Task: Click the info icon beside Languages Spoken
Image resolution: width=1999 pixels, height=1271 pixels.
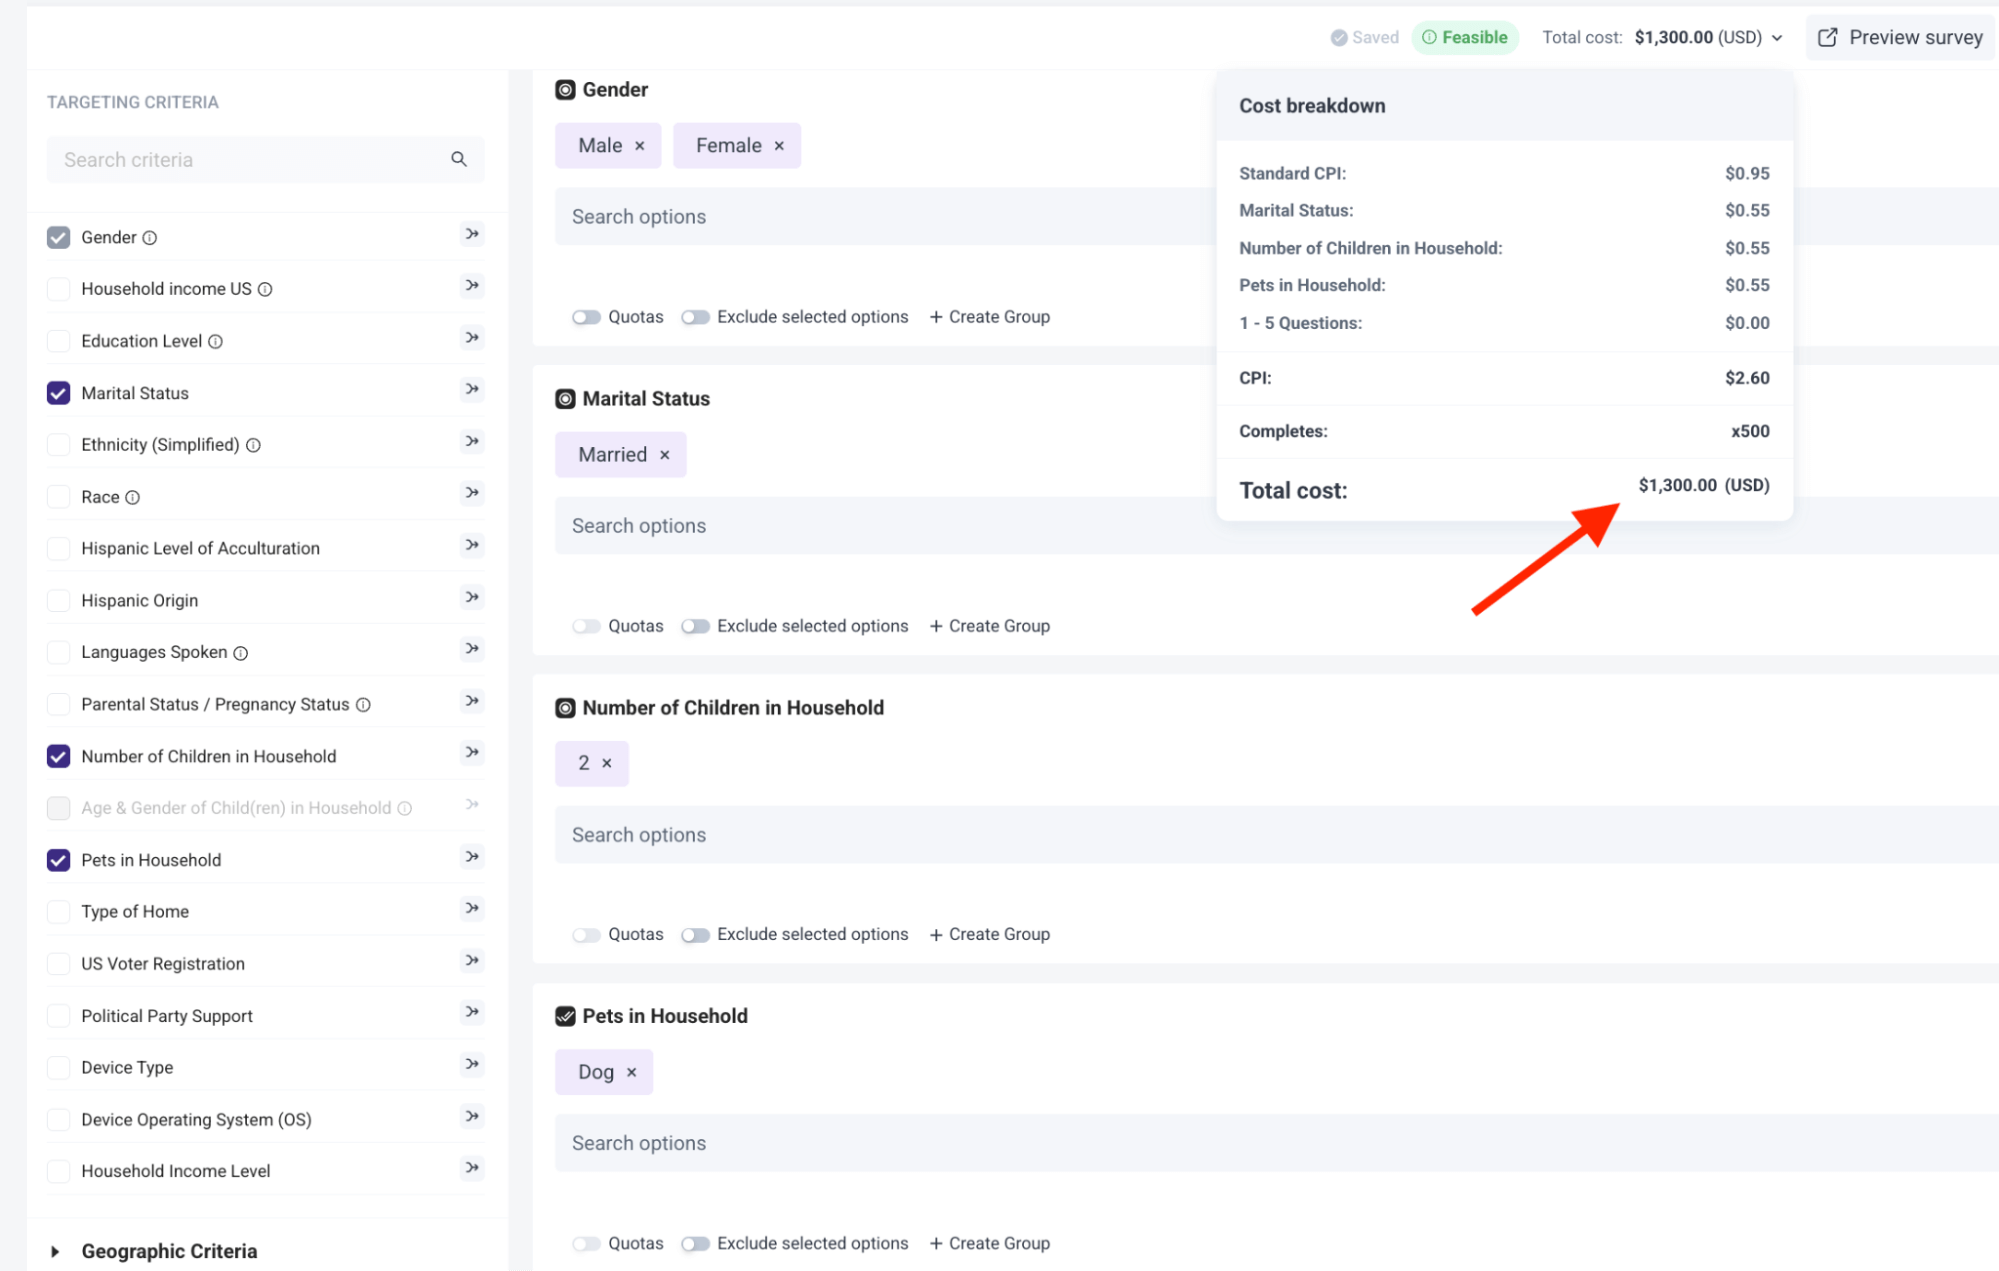Action: point(241,653)
